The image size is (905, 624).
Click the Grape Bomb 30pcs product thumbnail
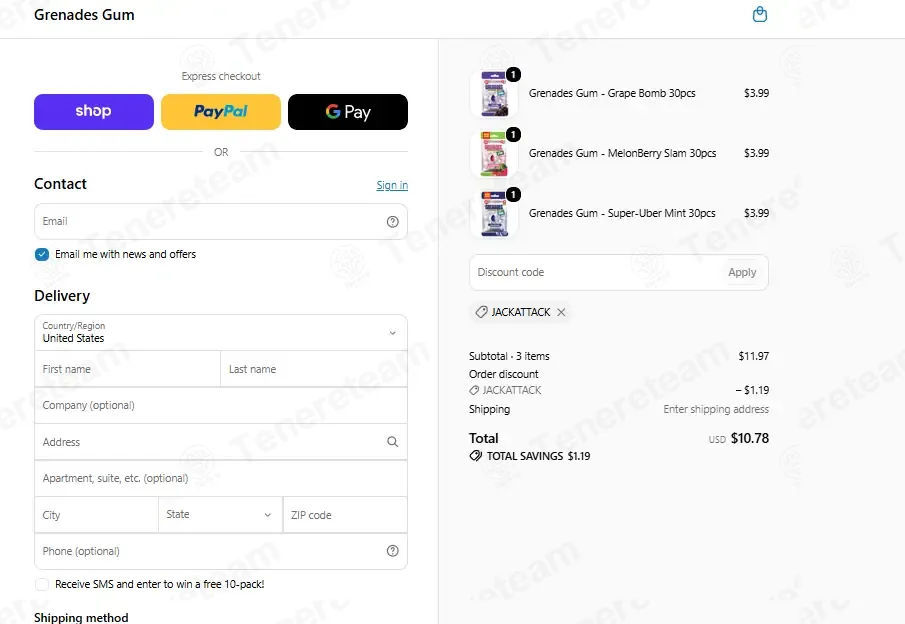[x=494, y=94]
